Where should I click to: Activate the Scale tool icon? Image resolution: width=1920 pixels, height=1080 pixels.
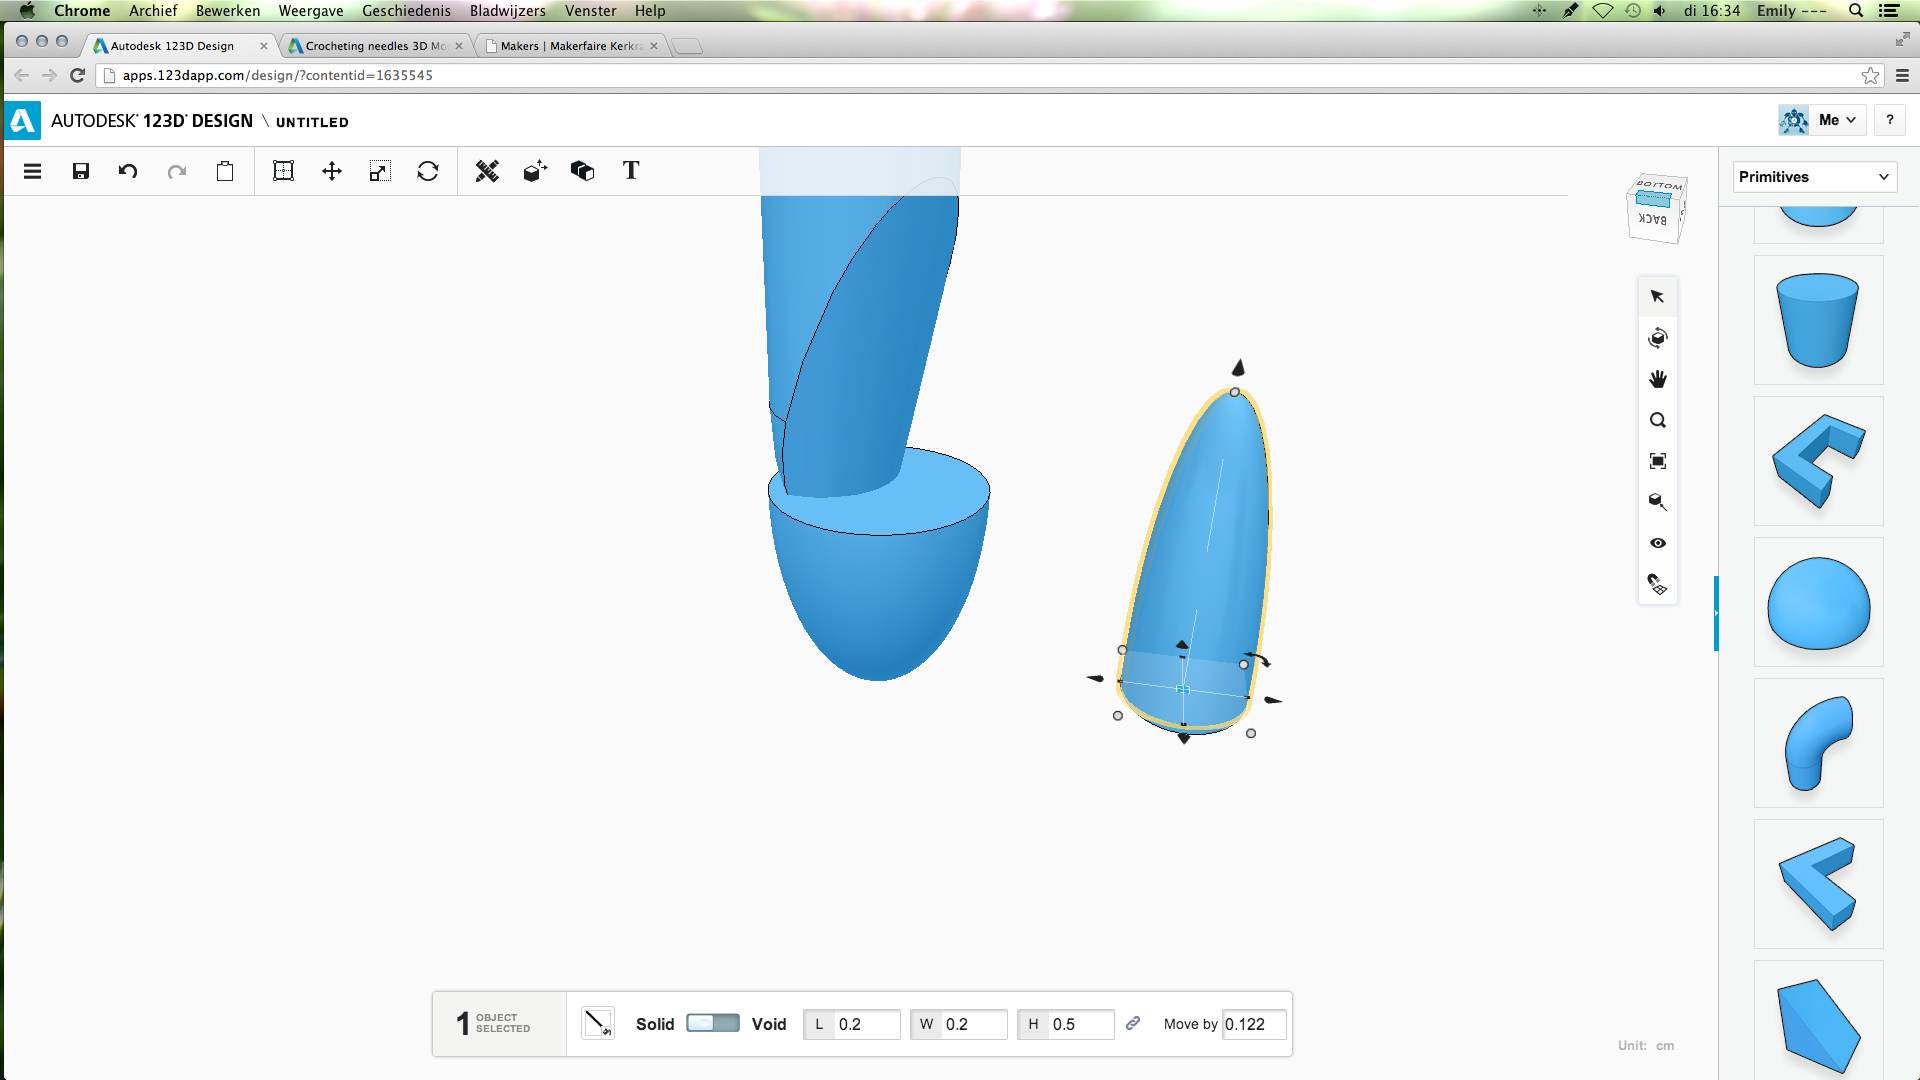[x=380, y=171]
